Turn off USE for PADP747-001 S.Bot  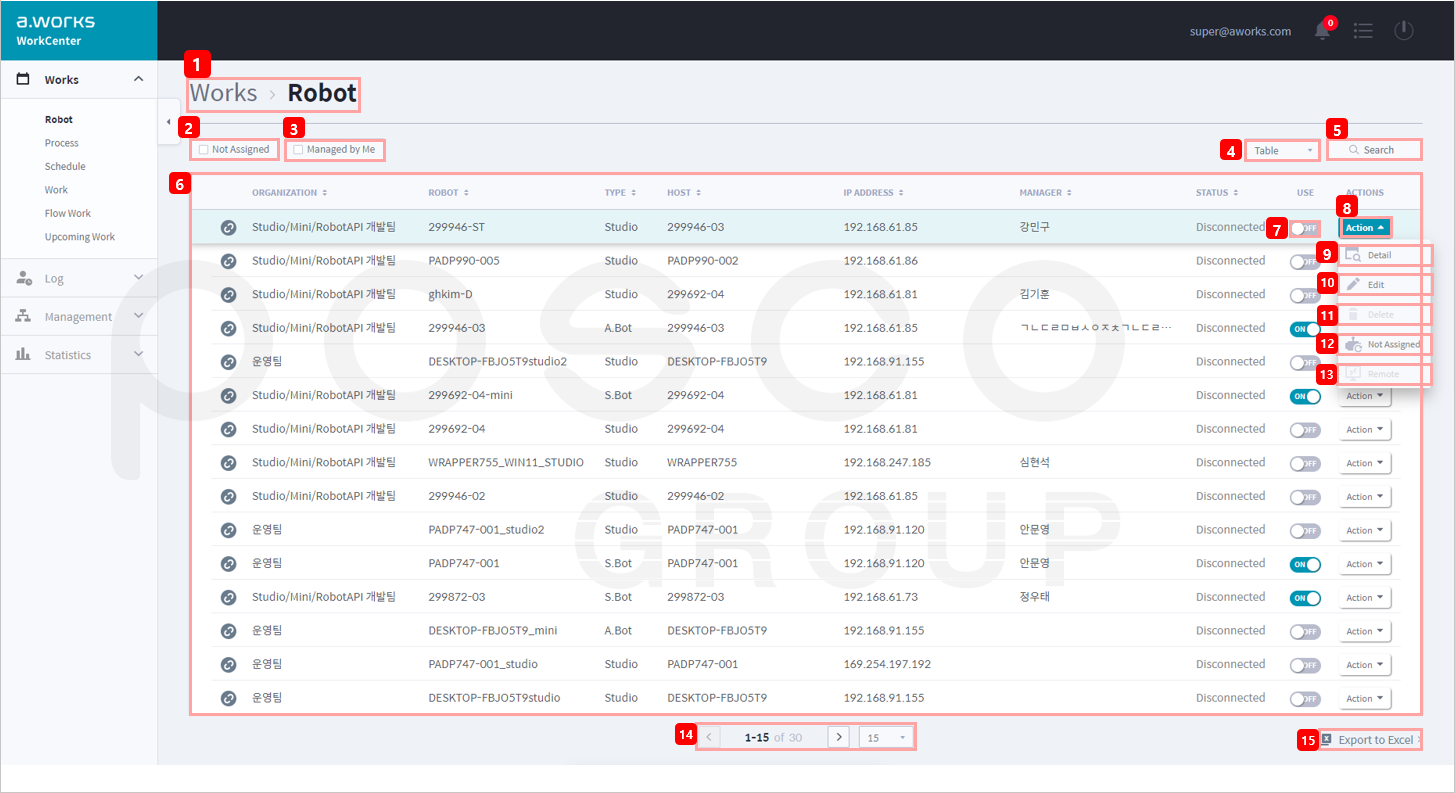[1305, 564]
